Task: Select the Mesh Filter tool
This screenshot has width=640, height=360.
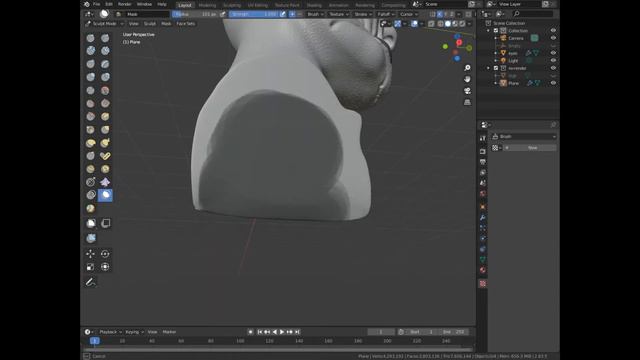Action: [91, 238]
